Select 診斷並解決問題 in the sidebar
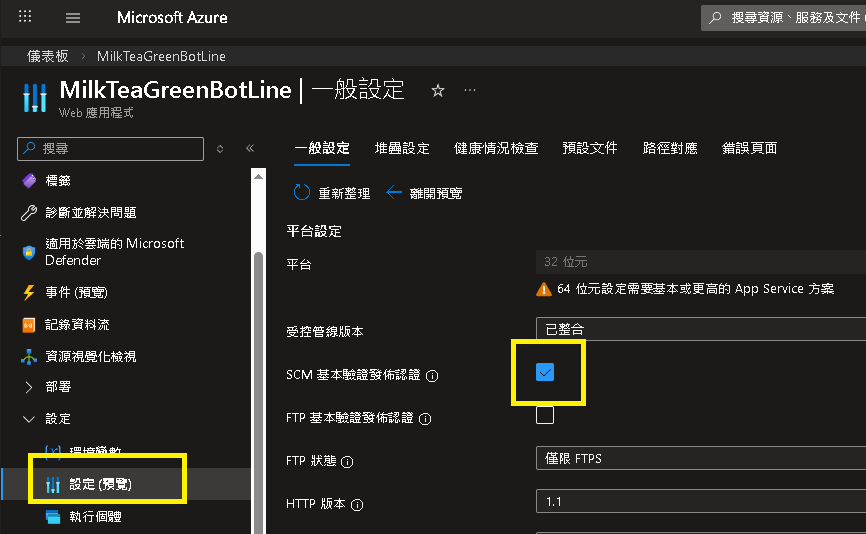This screenshot has width=866, height=534. click(x=90, y=213)
